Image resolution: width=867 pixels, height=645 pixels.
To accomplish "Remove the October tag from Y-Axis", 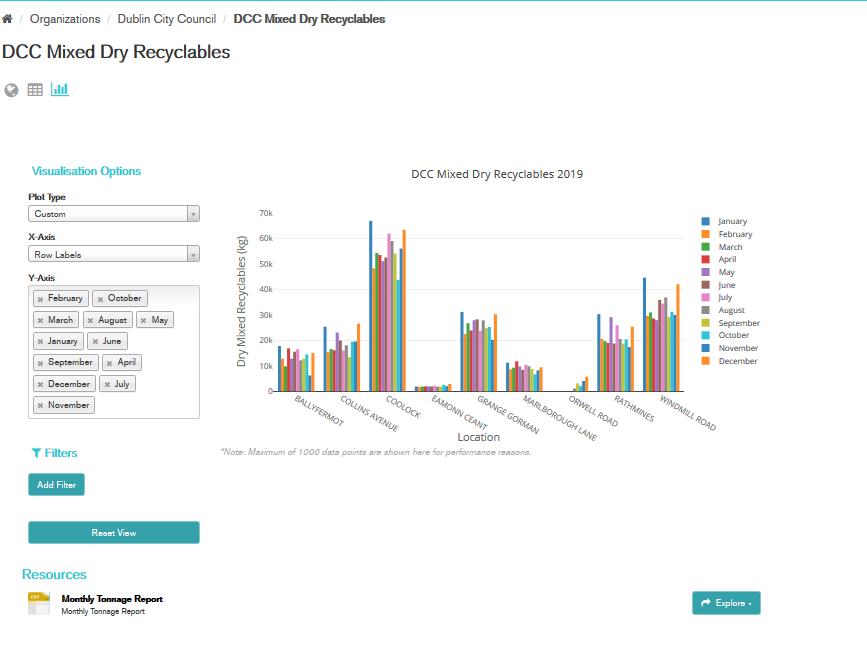I will point(100,299).
